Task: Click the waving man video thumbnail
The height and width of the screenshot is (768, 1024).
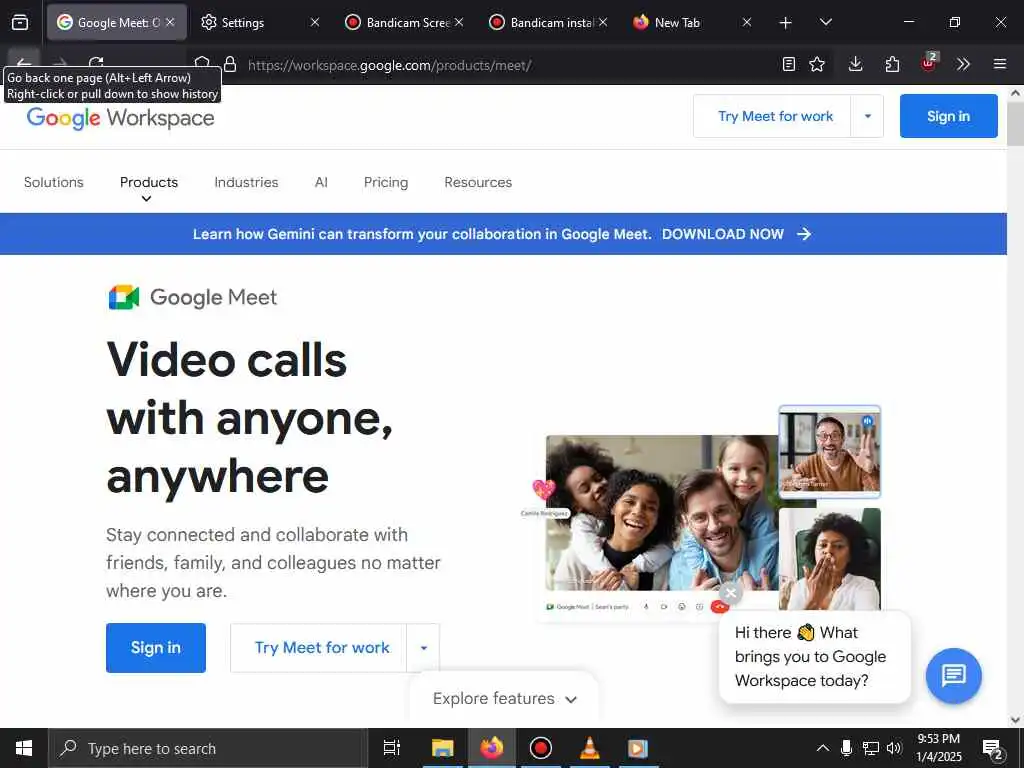Action: 829,452
